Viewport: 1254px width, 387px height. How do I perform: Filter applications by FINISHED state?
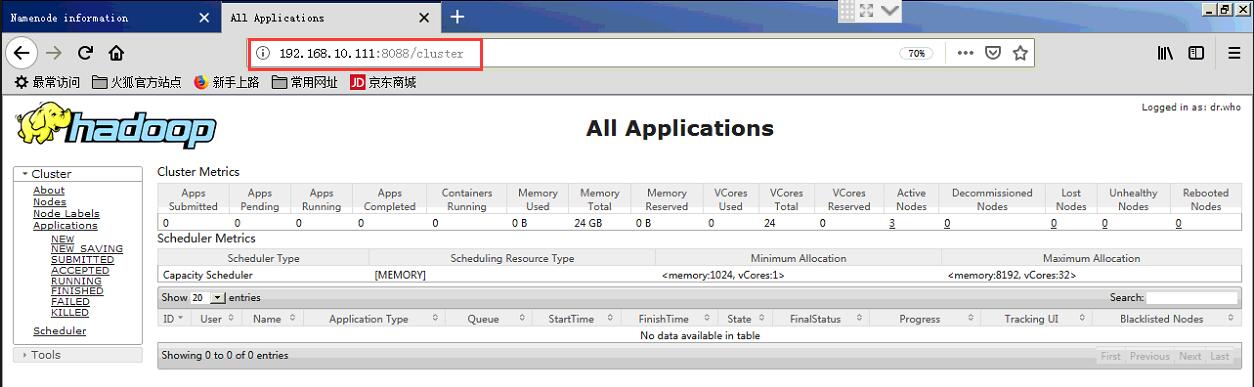(77, 291)
